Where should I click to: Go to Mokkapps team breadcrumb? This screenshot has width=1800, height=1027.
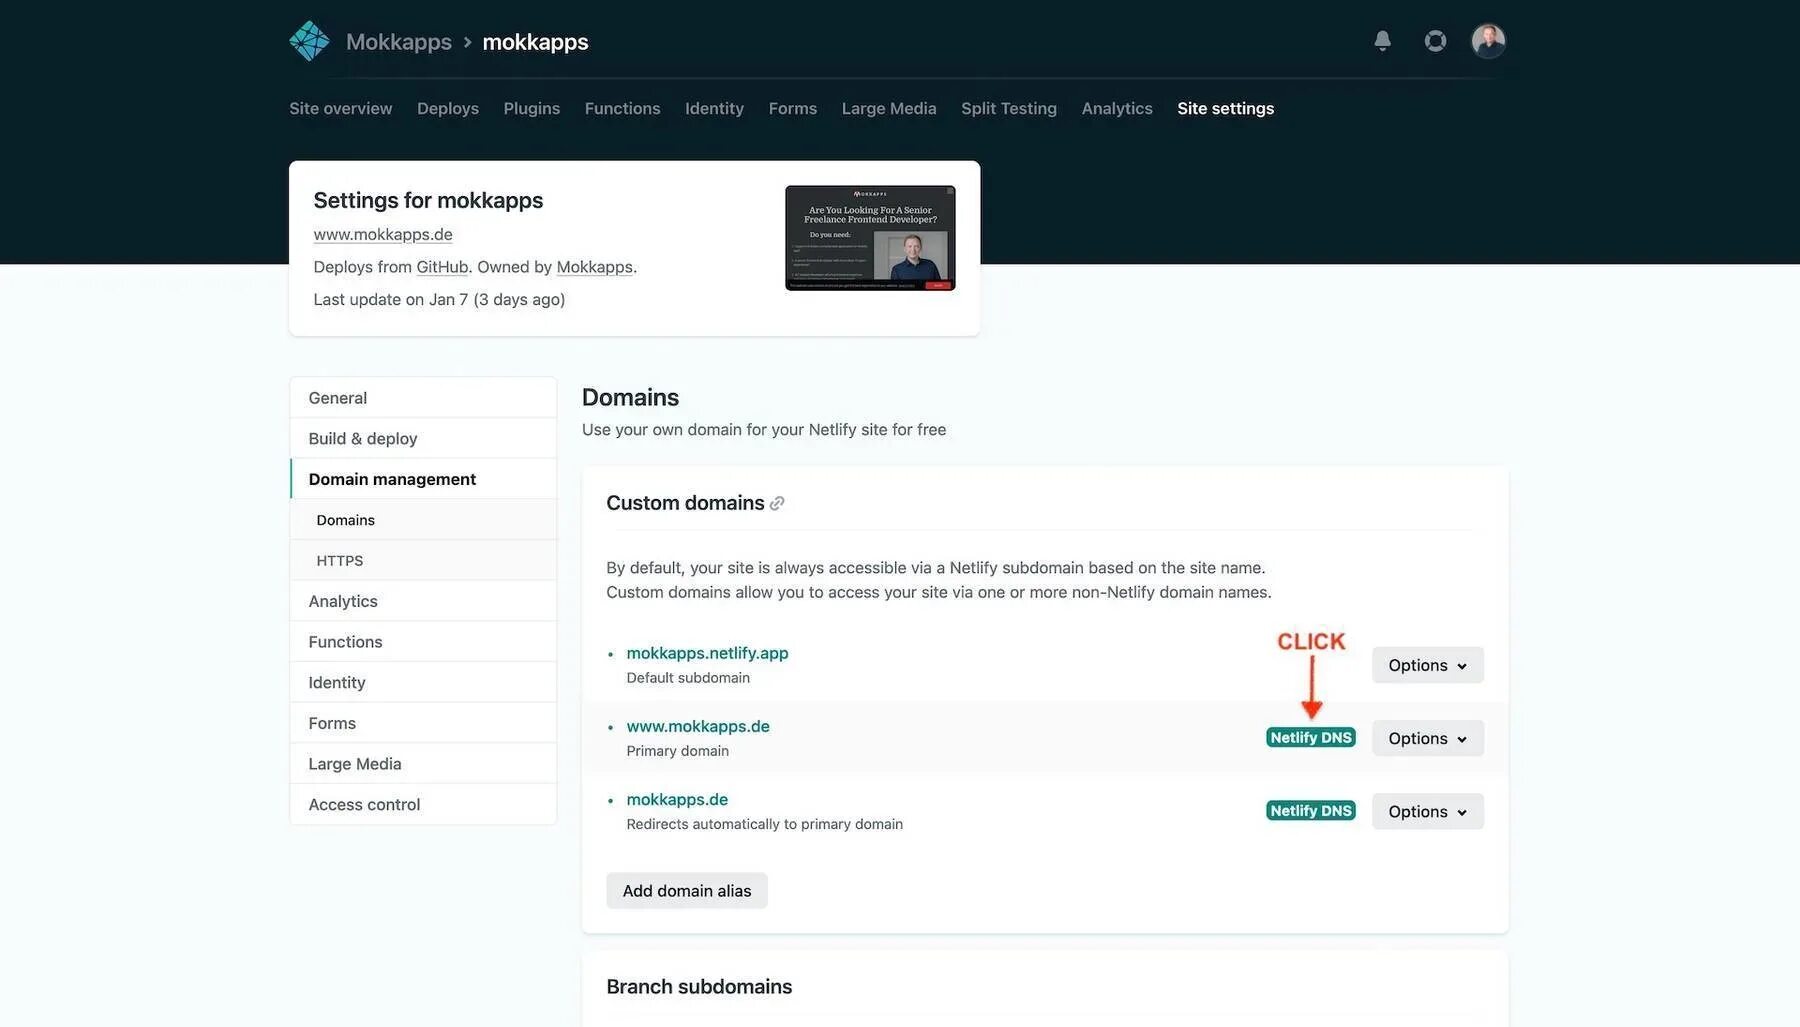(x=399, y=42)
